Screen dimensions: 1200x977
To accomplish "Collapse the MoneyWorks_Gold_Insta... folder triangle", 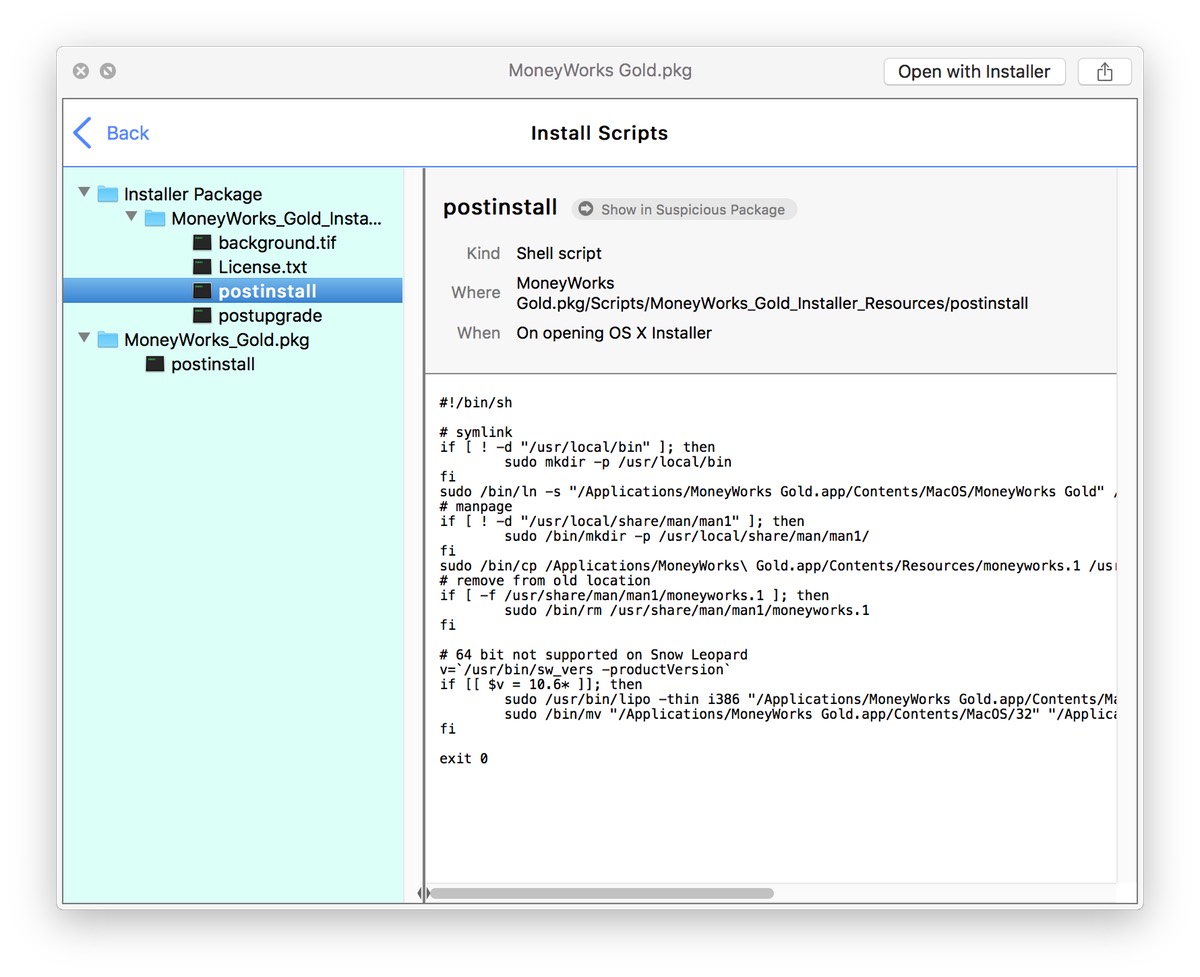I will (x=131, y=216).
